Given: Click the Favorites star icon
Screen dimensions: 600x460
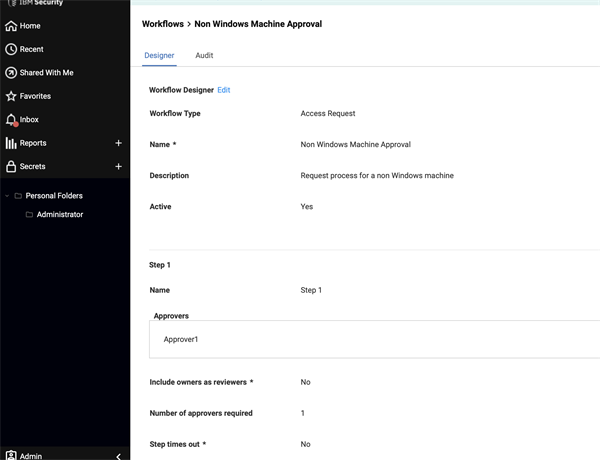Looking at the screenshot, I should pos(11,96).
